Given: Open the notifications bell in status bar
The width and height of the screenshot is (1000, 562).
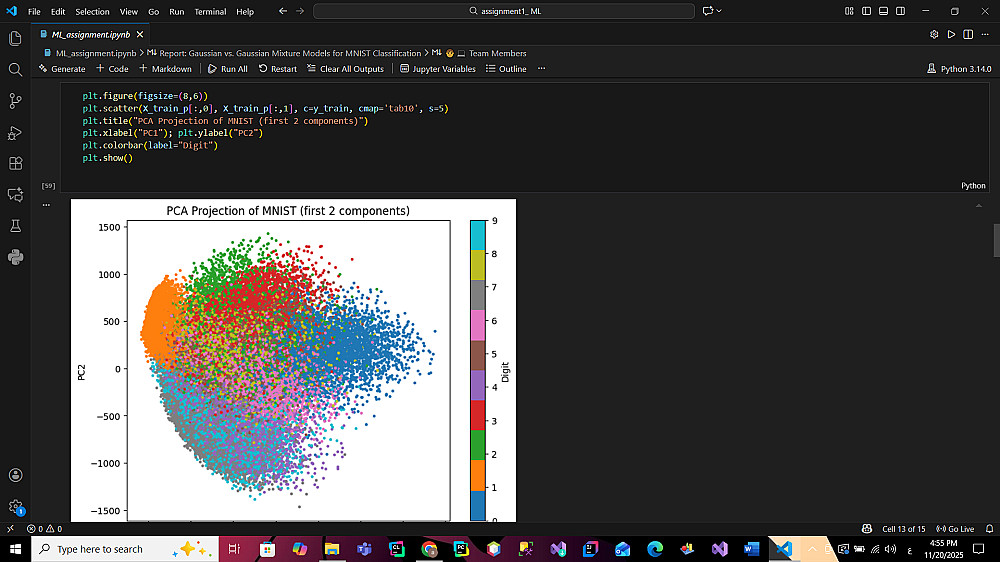Looking at the screenshot, I should tap(989, 529).
